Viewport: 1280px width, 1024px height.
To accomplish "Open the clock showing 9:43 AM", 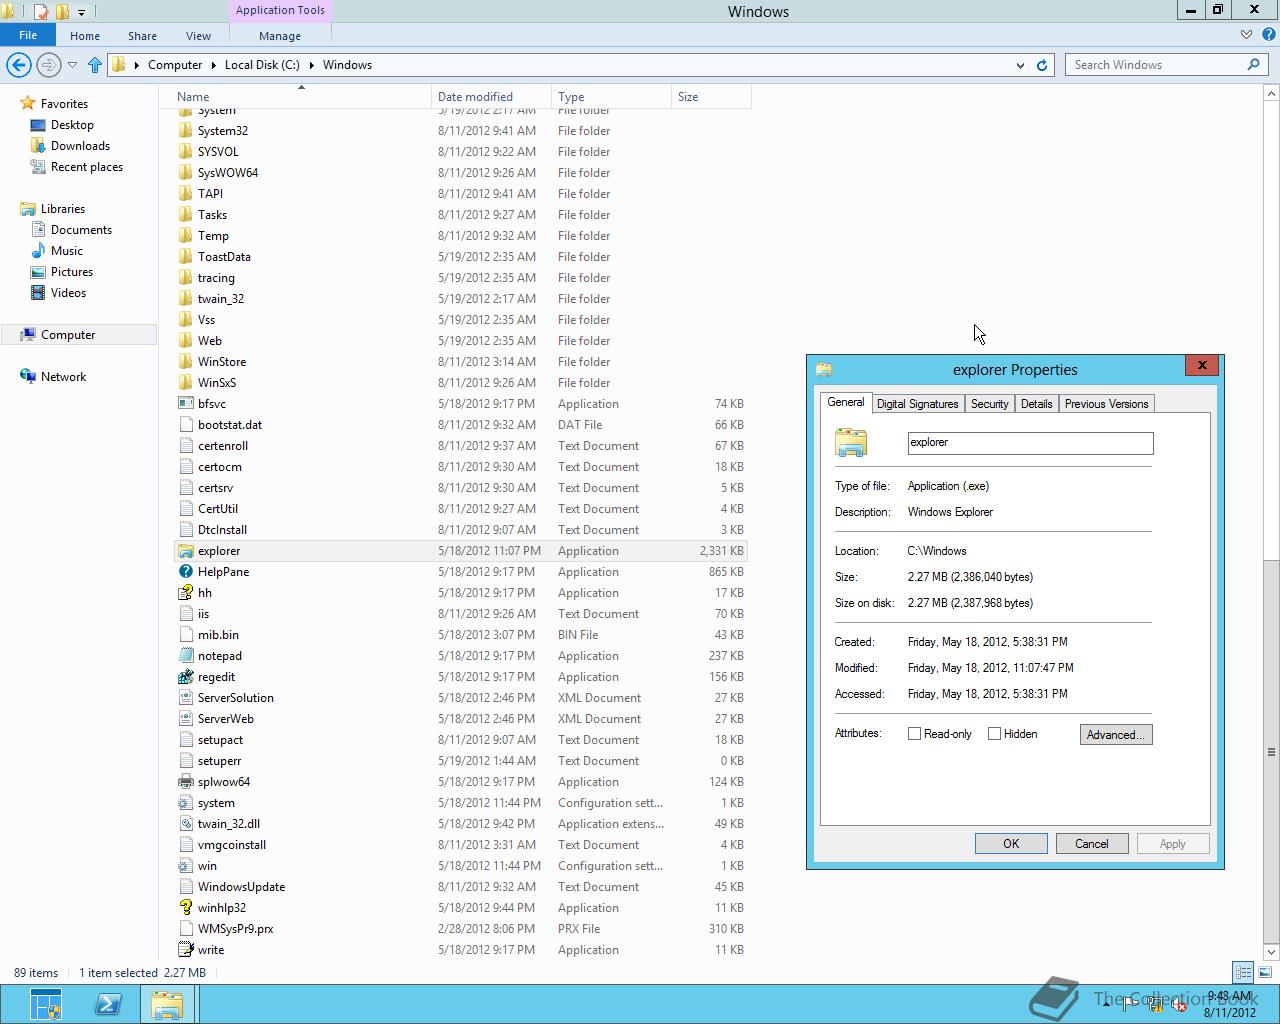I will click(x=1229, y=1004).
